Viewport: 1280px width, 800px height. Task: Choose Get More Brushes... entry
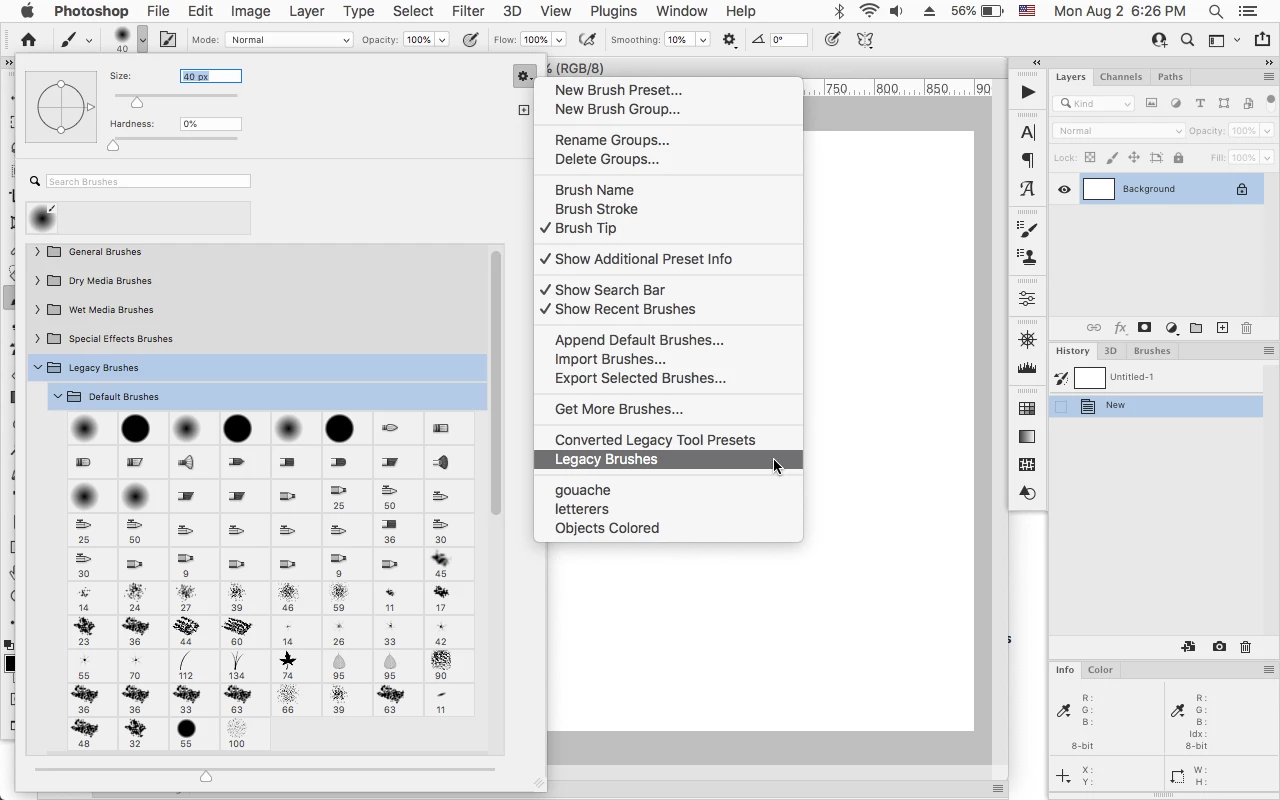pos(668,409)
